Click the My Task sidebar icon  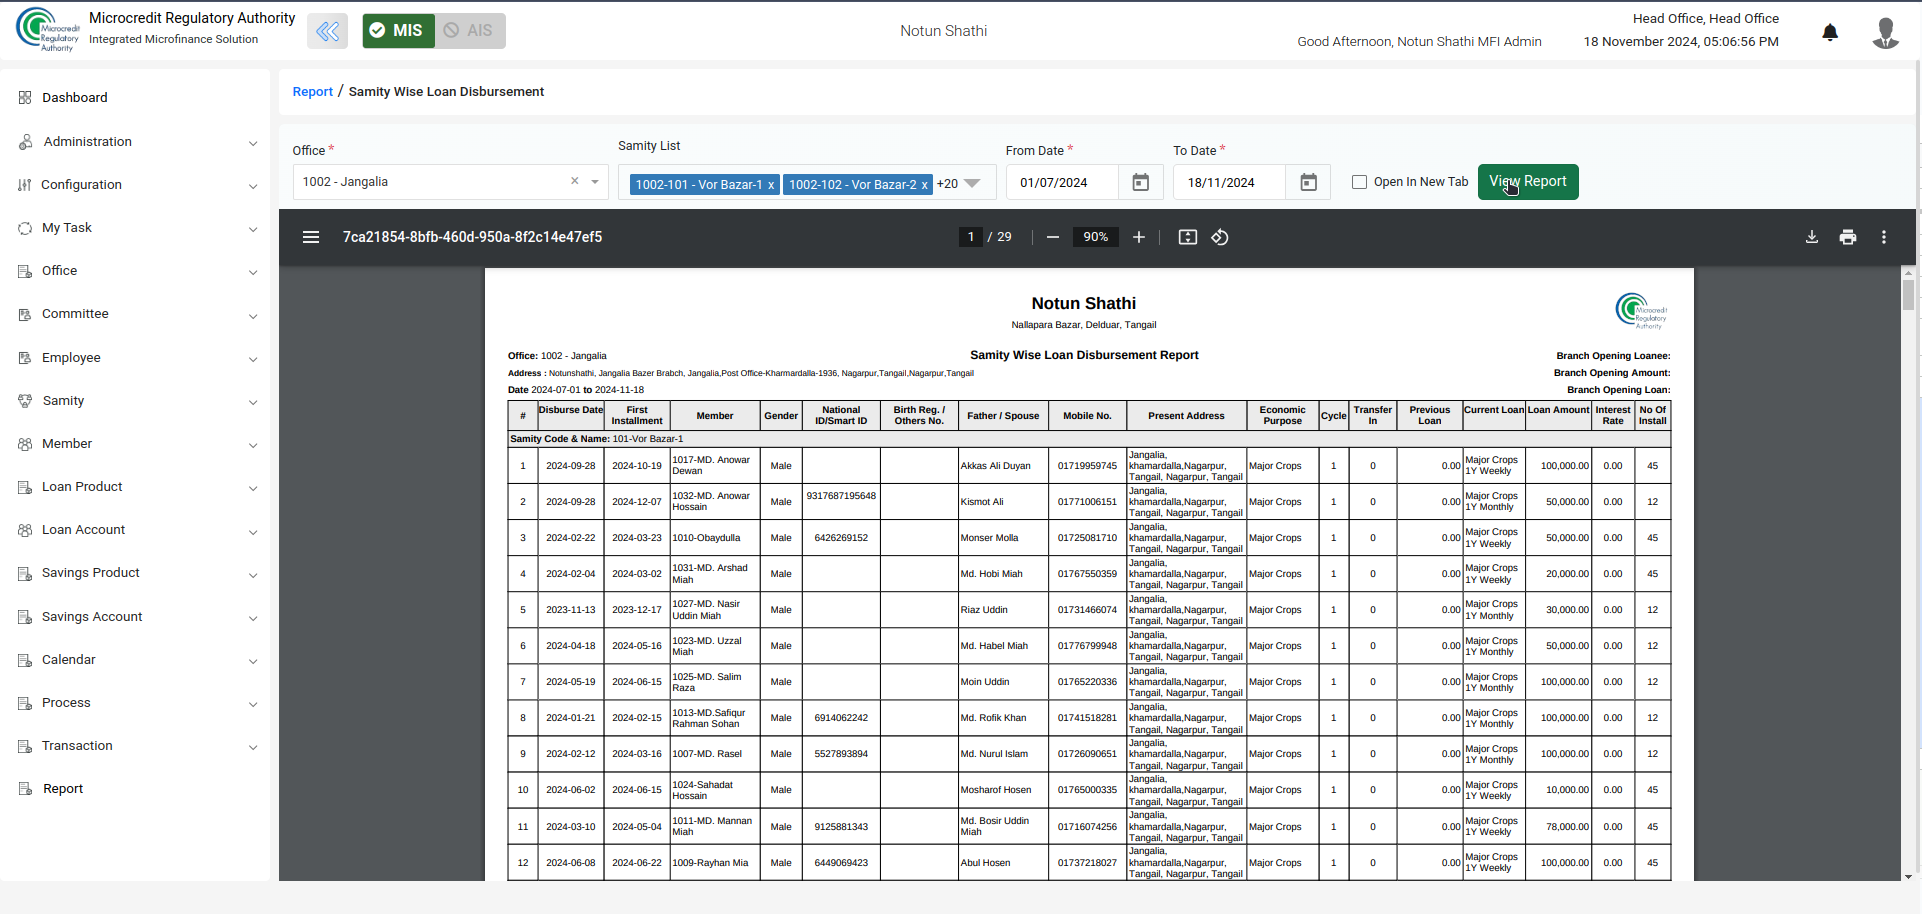pos(25,228)
